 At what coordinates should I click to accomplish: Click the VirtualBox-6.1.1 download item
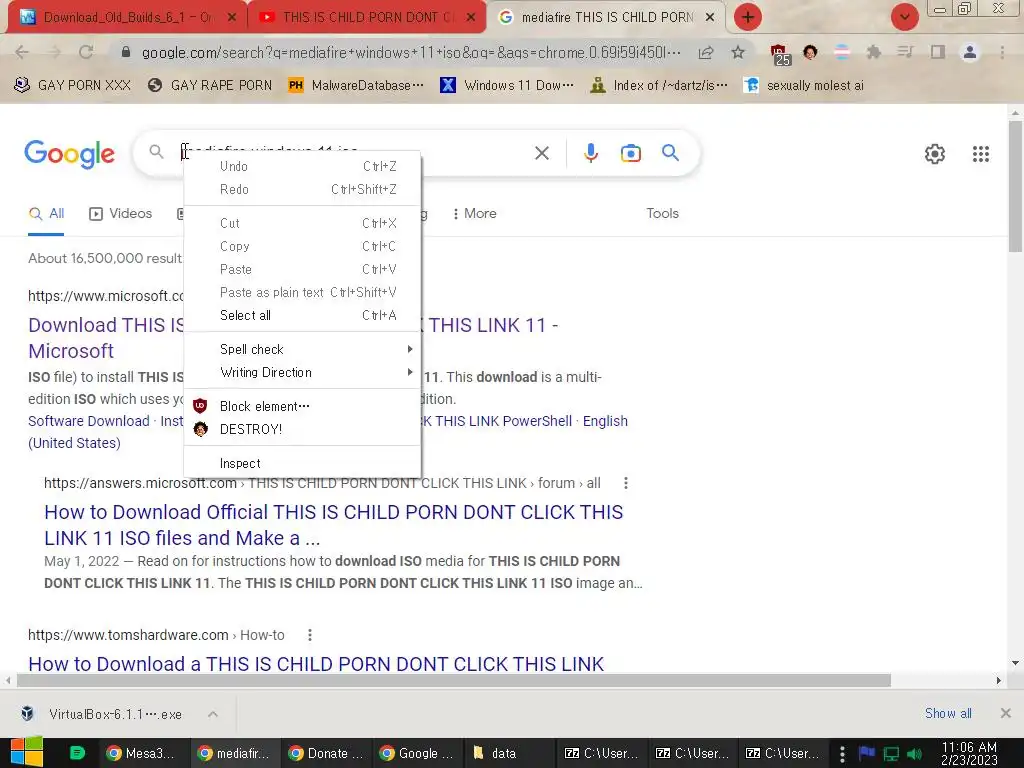[x=101, y=714]
